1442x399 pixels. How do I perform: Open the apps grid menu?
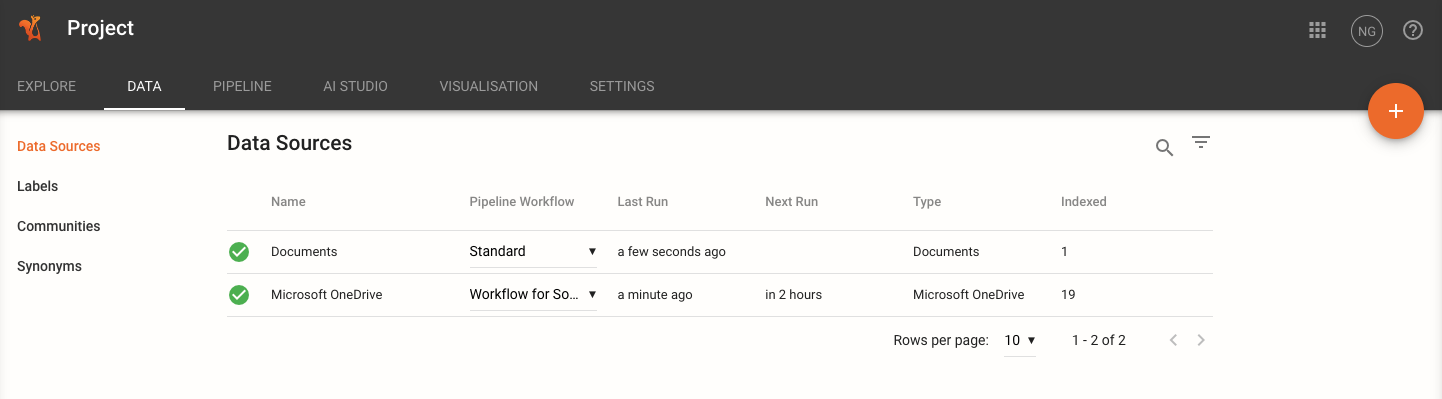1317,30
